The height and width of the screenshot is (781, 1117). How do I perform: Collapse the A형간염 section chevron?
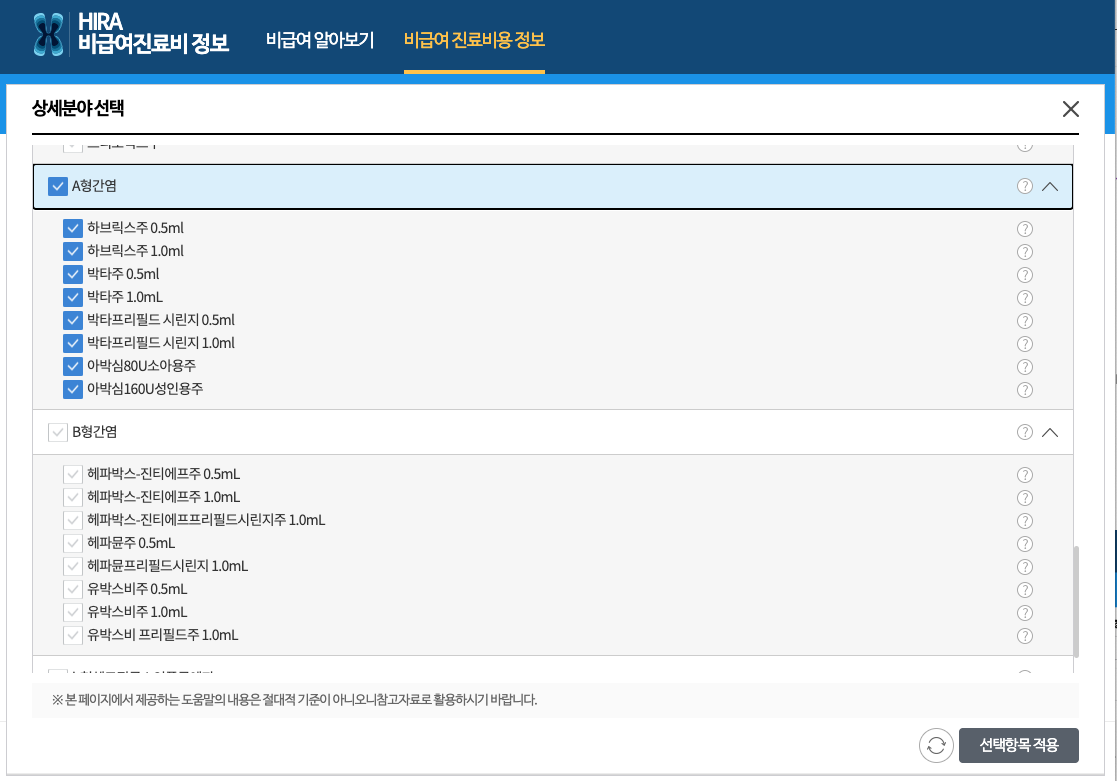1050,186
